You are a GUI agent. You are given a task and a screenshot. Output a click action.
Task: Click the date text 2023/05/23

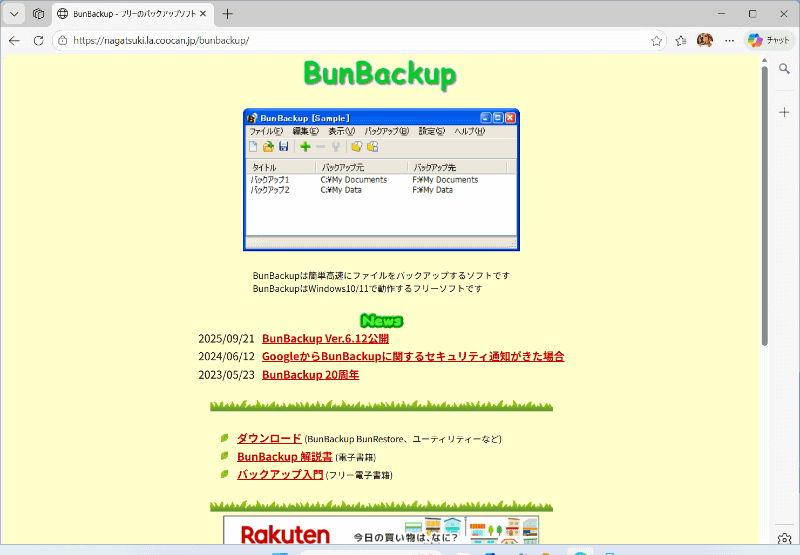pos(227,375)
